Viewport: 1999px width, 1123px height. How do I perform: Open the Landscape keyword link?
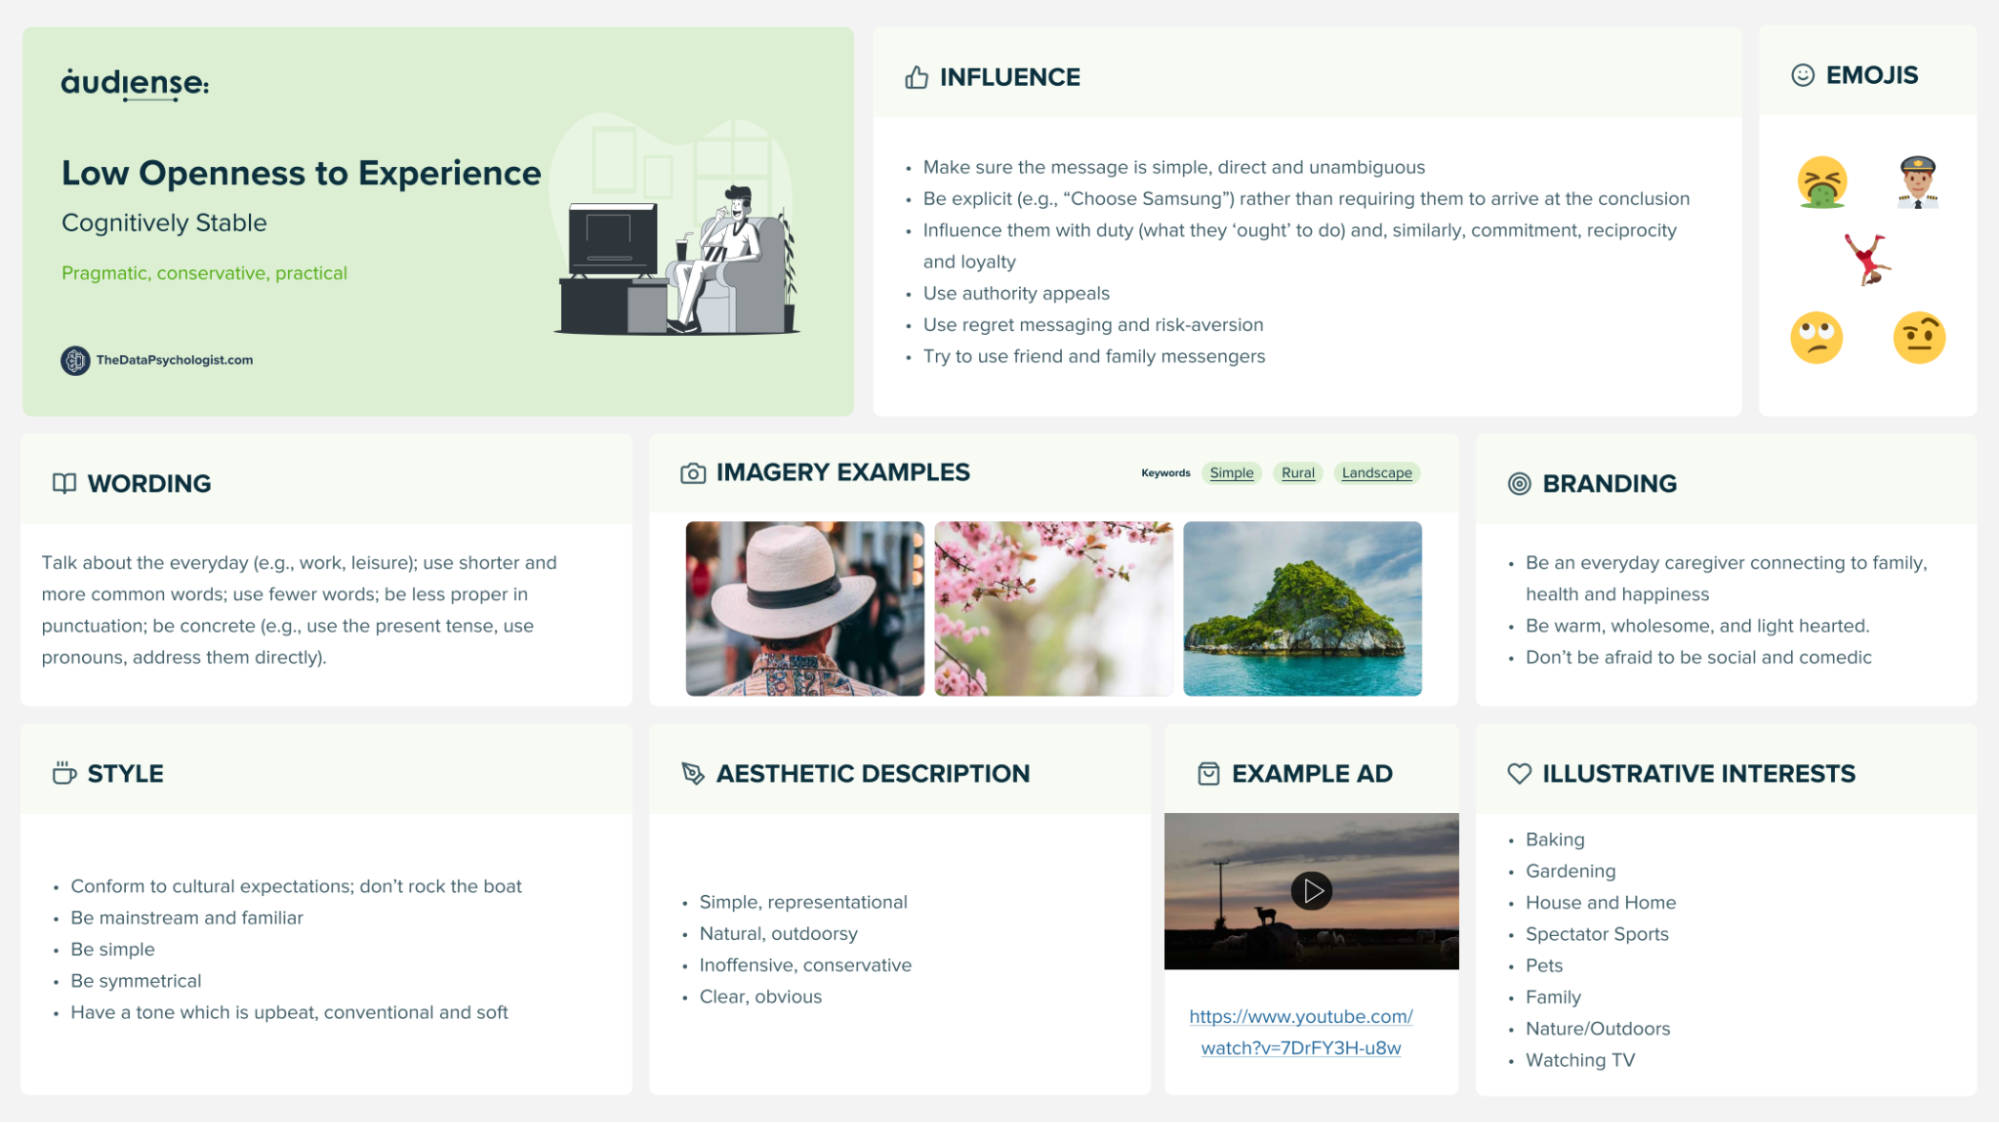[x=1377, y=473]
